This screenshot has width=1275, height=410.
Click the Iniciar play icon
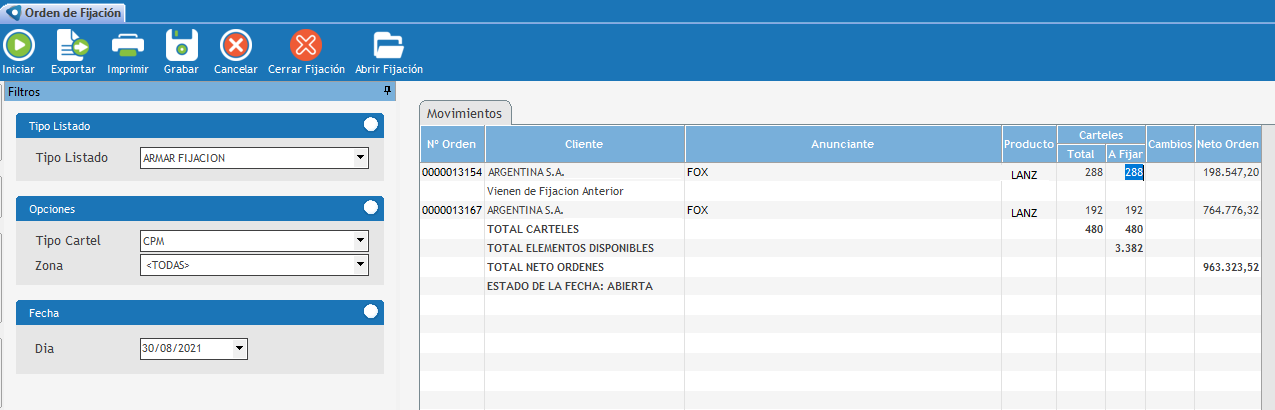[19, 45]
